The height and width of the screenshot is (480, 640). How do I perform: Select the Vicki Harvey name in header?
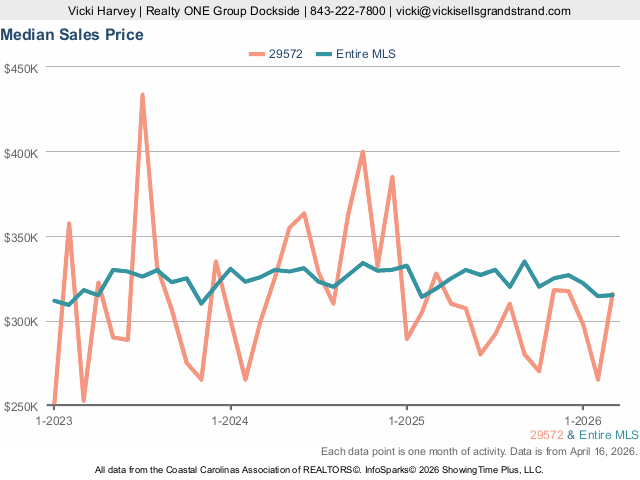coord(102,11)
